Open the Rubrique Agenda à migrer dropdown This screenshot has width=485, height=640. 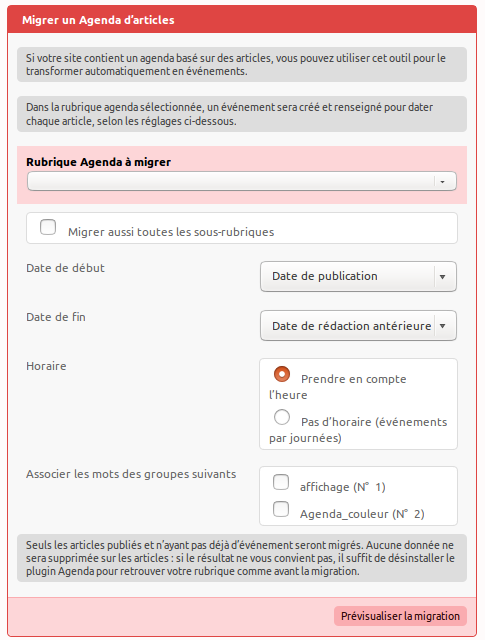point(242,181)
